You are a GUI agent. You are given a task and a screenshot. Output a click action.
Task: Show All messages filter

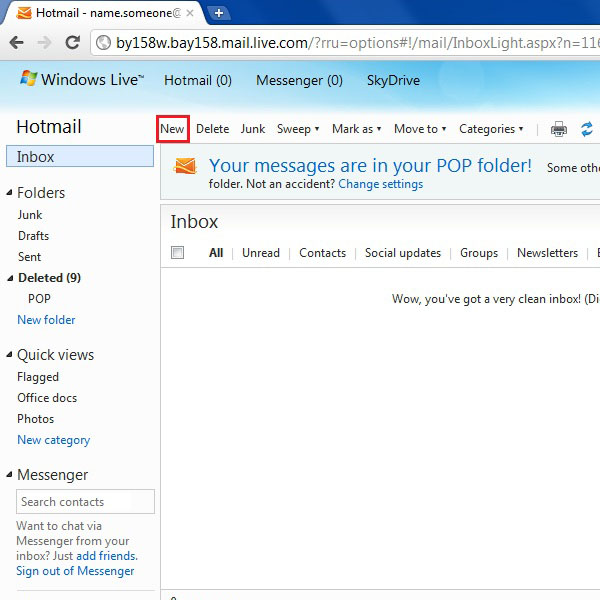point(216,253)
